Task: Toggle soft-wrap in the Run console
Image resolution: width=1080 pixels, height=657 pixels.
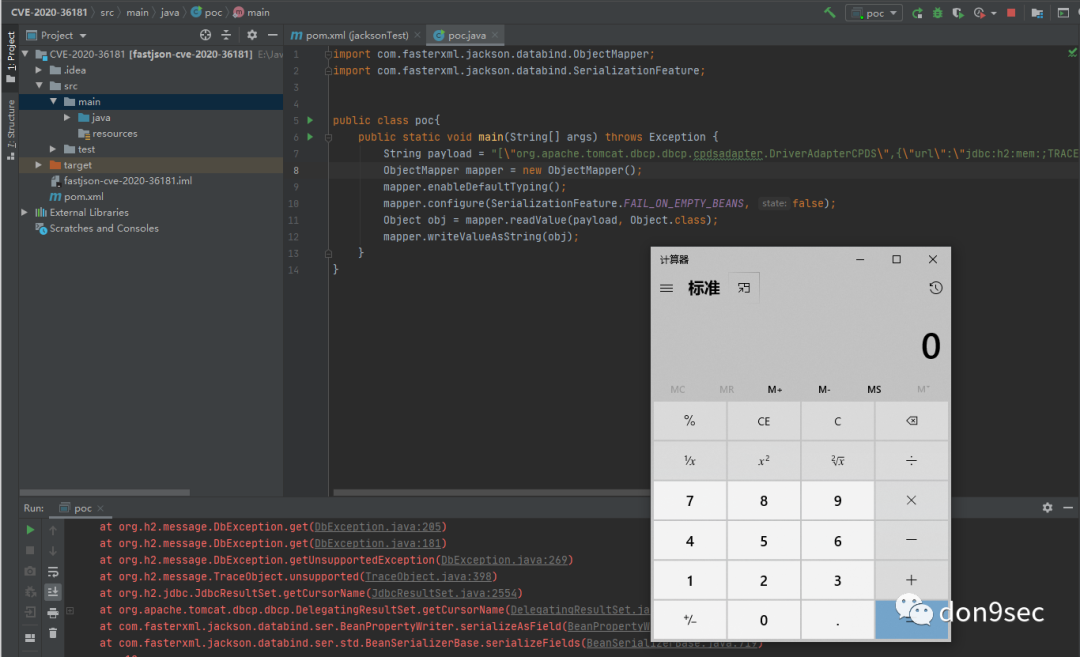Action: [x=53, y=572]
